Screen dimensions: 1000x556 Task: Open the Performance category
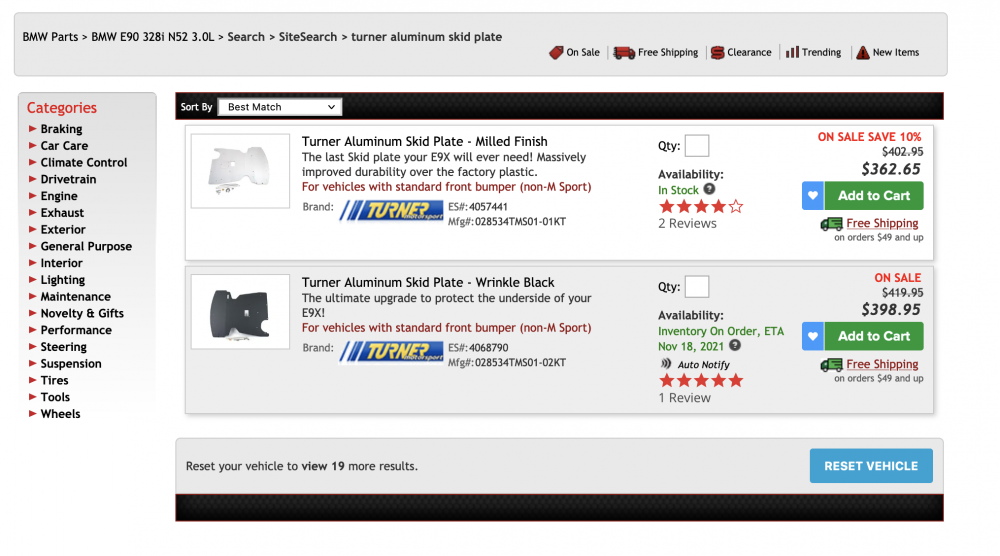(x=76, y=330)
